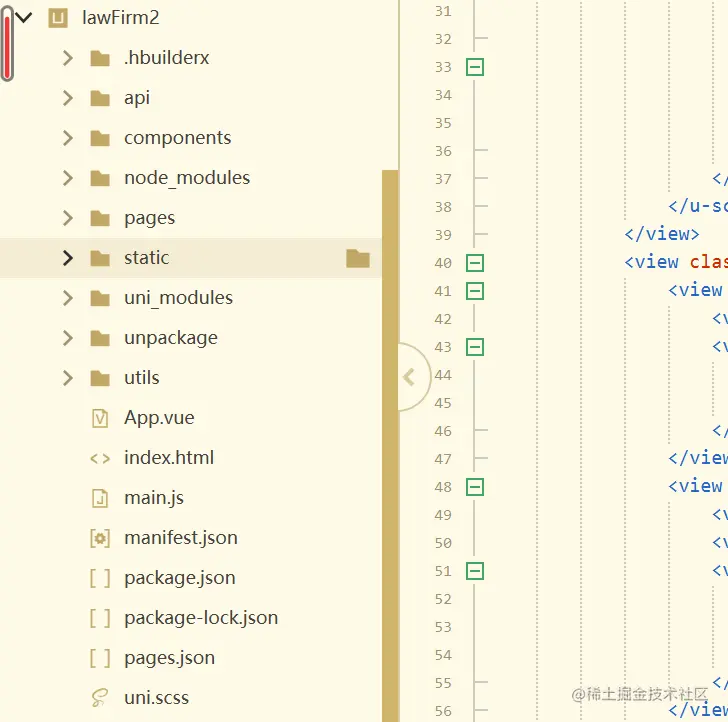Viewport: 728px width, 722px height.
Task: Click the static folder icon
Action: click(x=100, y=259)
